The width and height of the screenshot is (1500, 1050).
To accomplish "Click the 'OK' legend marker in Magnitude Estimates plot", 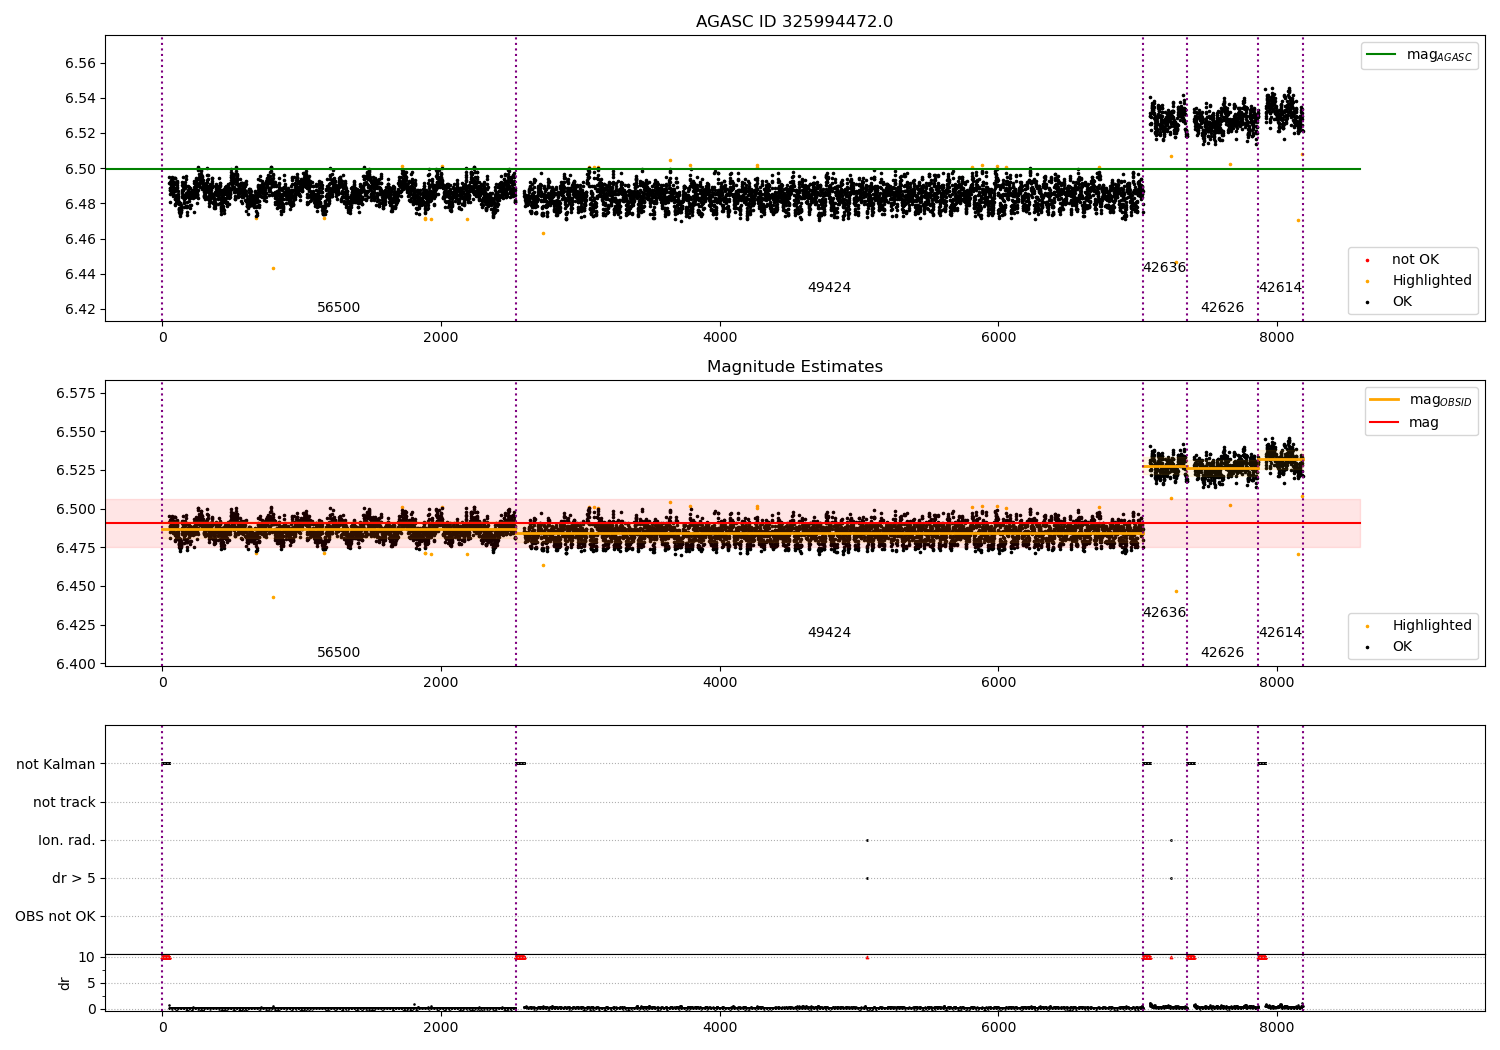I will 1367,647.
